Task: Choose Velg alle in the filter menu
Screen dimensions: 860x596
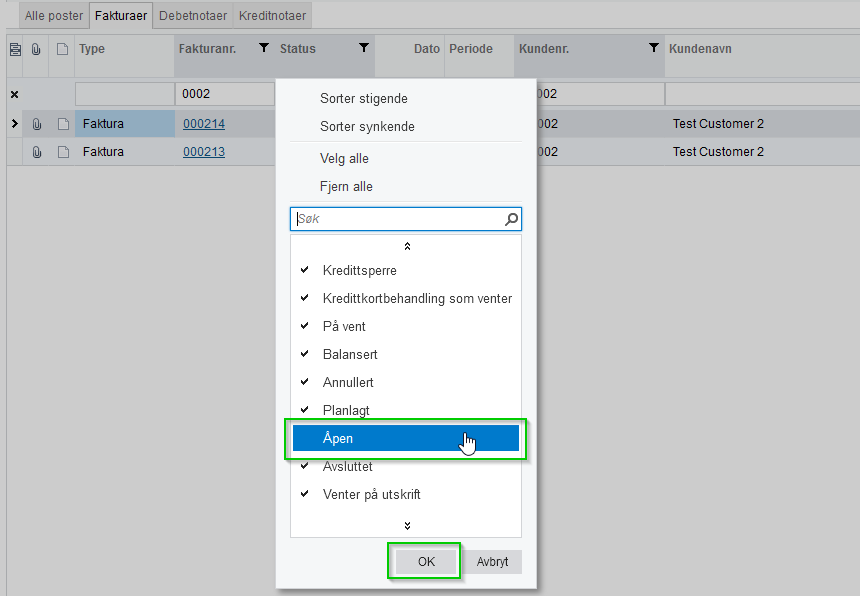Action: click(344, 159)
